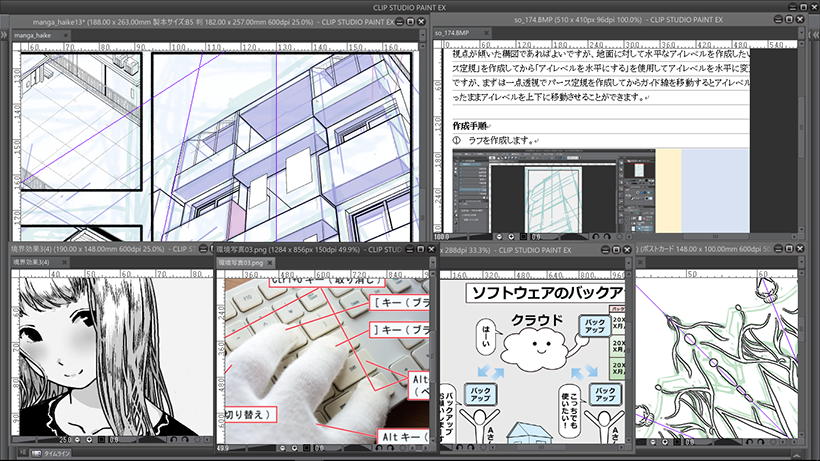The height and width of the screenshot is (461, 820).
Task: Fit 境界効果3(4) canvas to window
Action: [101, 440]
